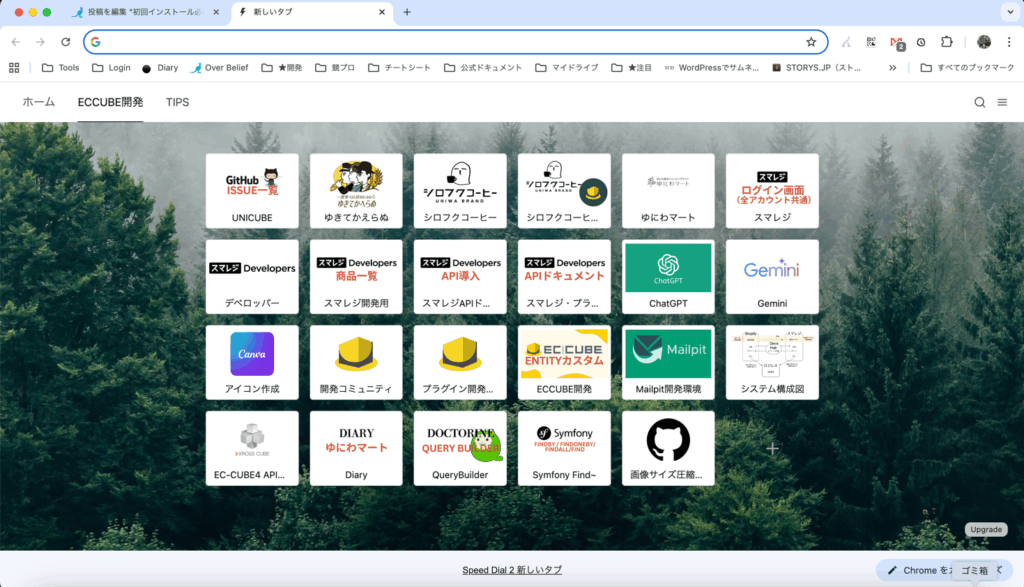Click the Upgrade button
This screenshot has width=1024, height=587.
(x=985, y=529)
